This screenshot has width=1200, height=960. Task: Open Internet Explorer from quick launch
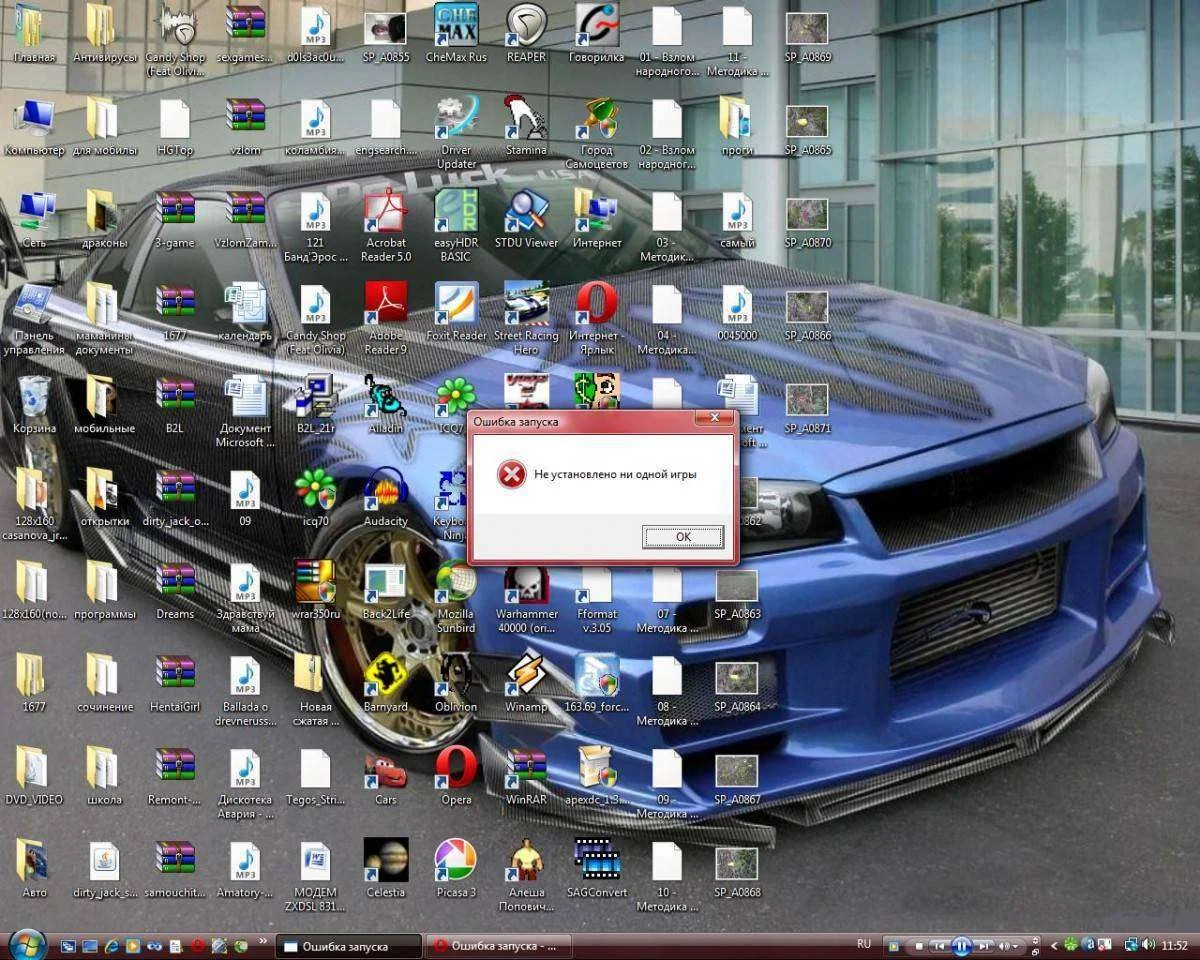[x=111, y=946]
